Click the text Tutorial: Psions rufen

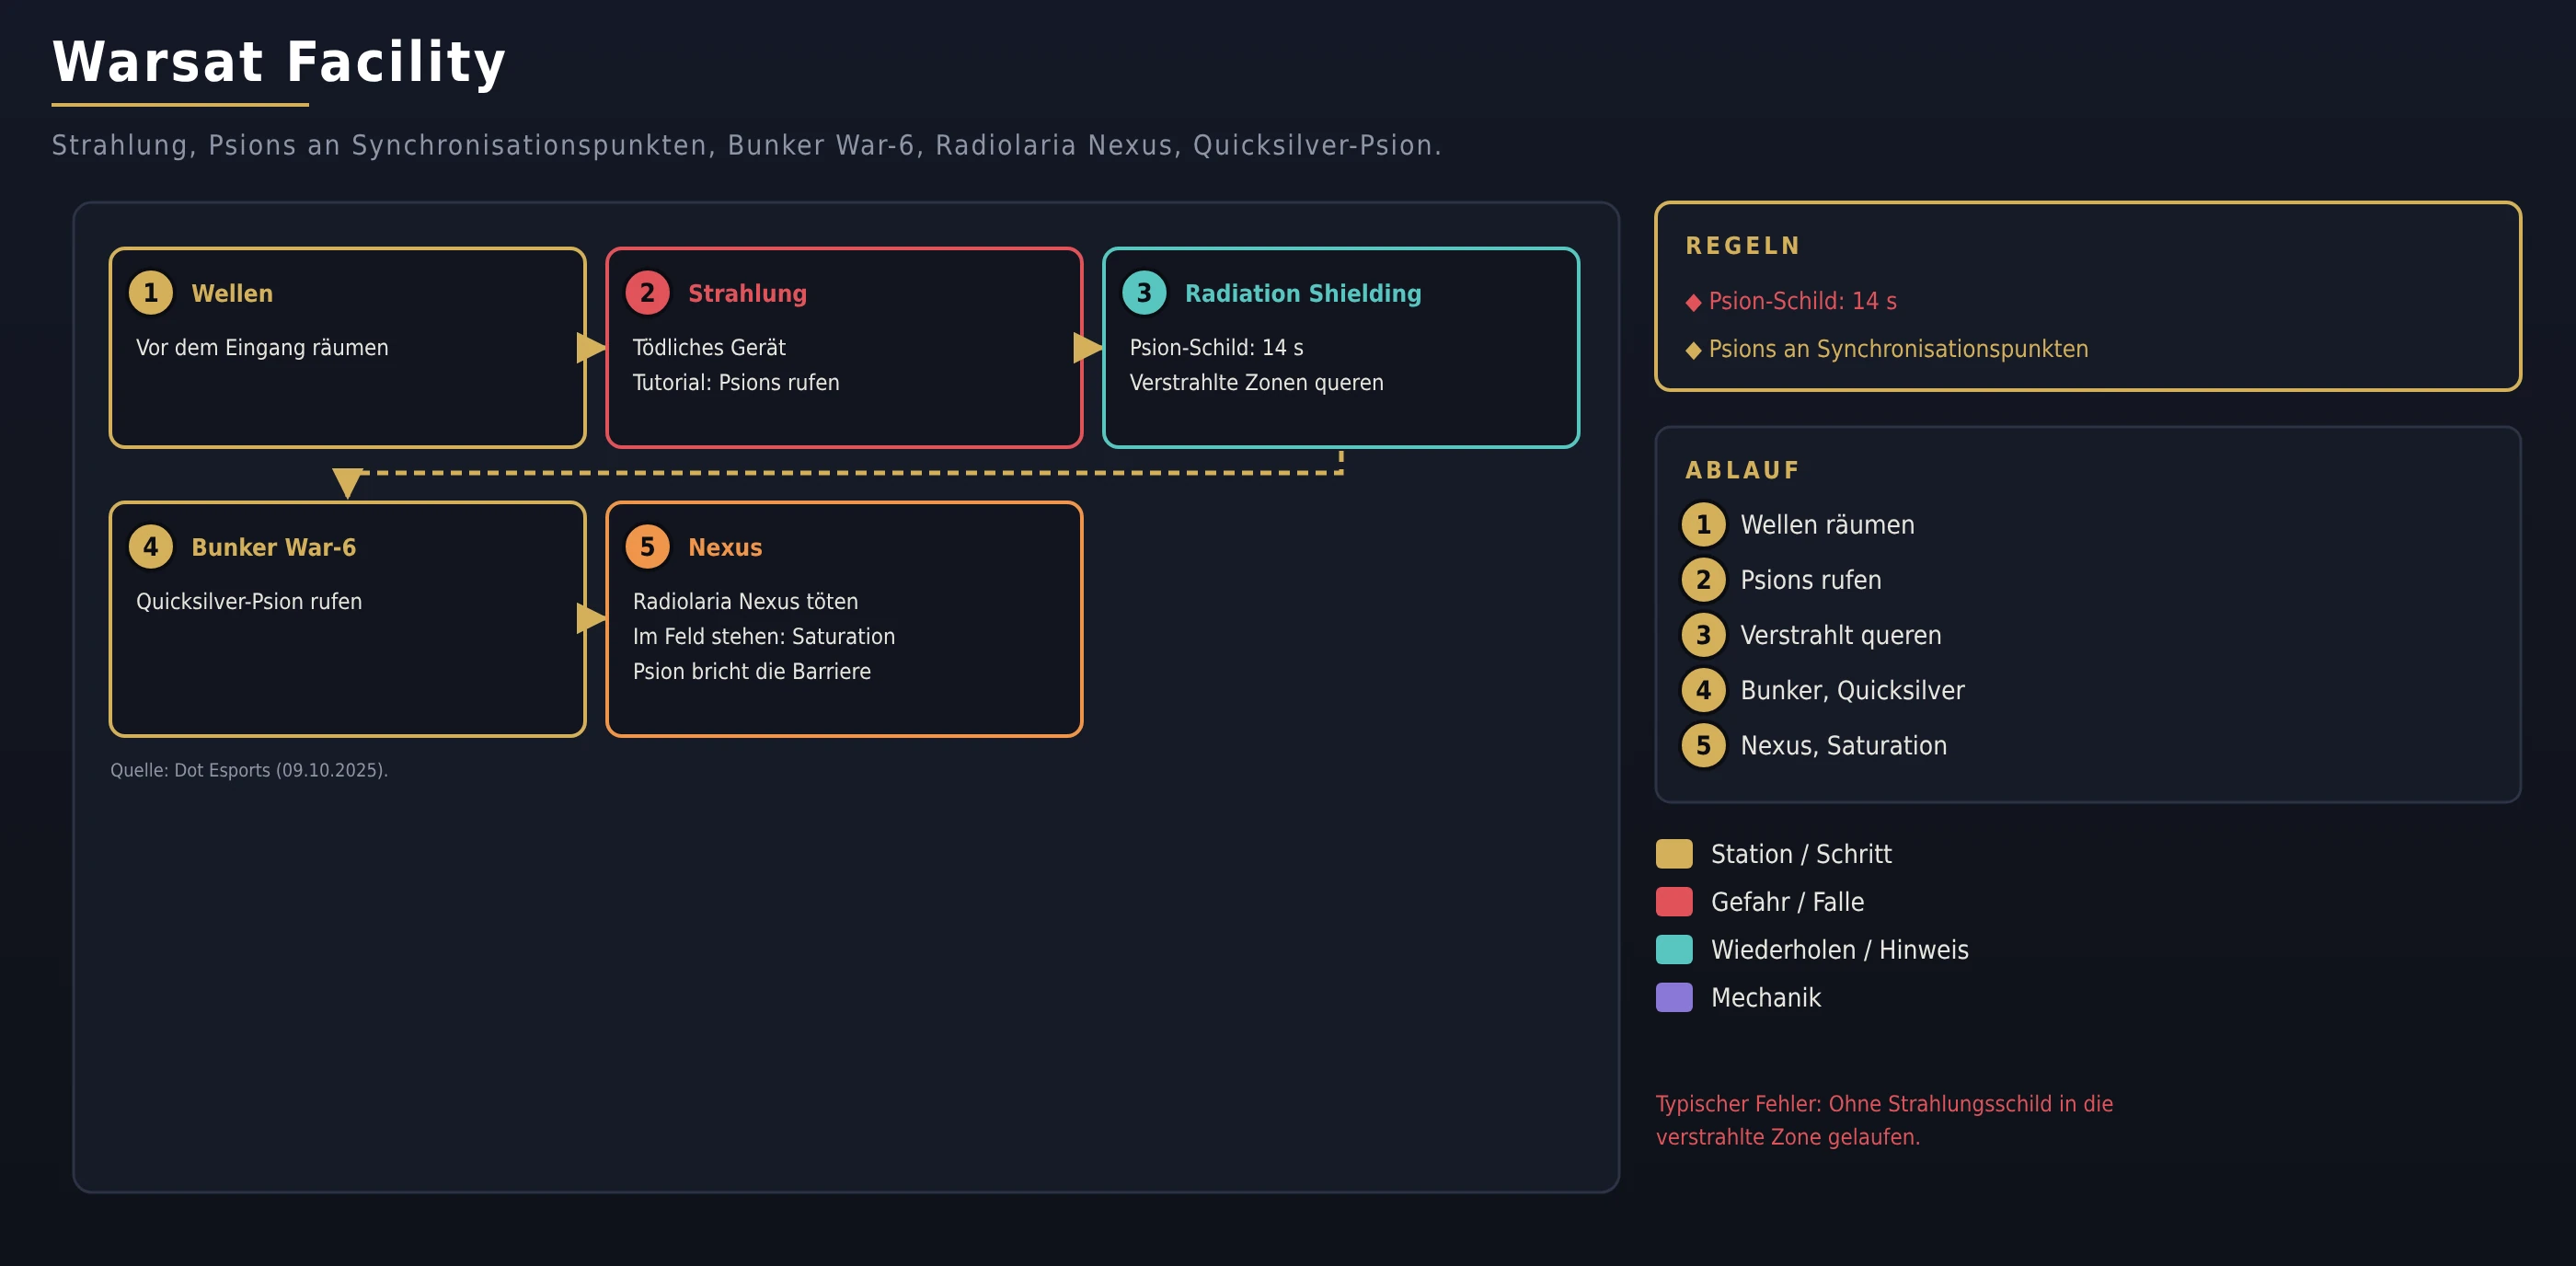click(x=736, y=383)
